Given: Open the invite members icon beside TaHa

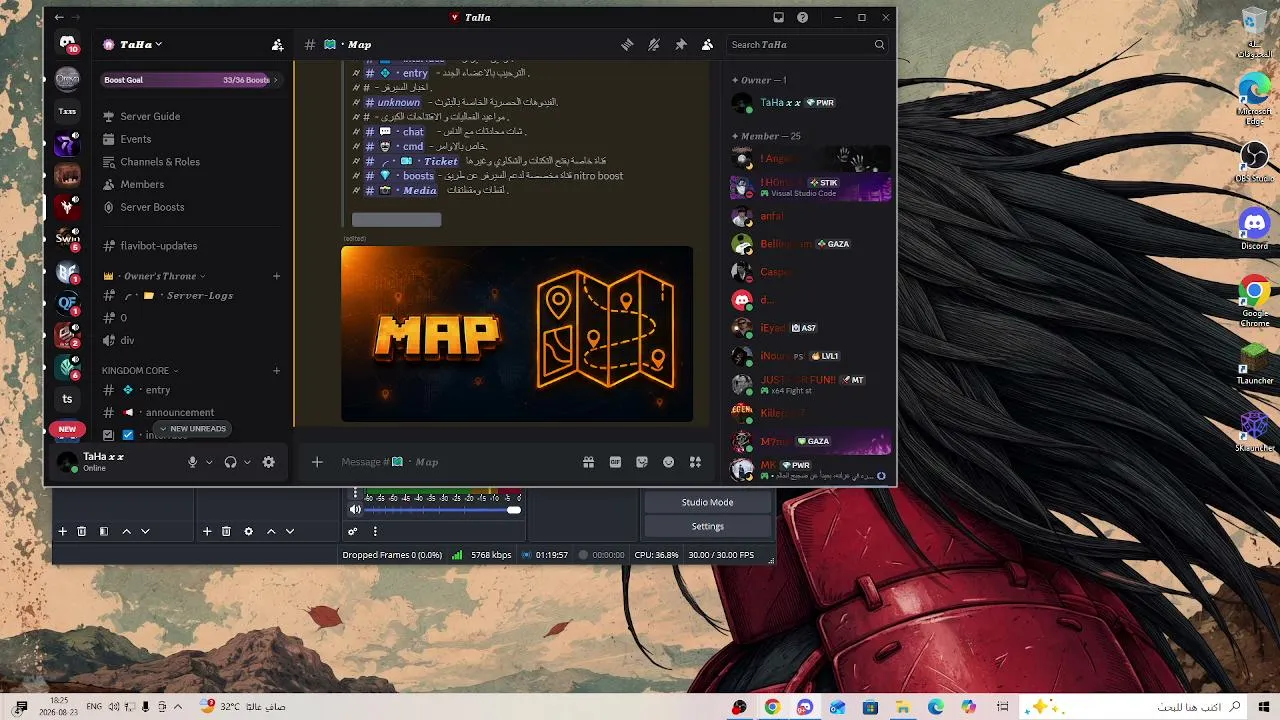Looking at the screenshot, I should click(x=277, y=45).
